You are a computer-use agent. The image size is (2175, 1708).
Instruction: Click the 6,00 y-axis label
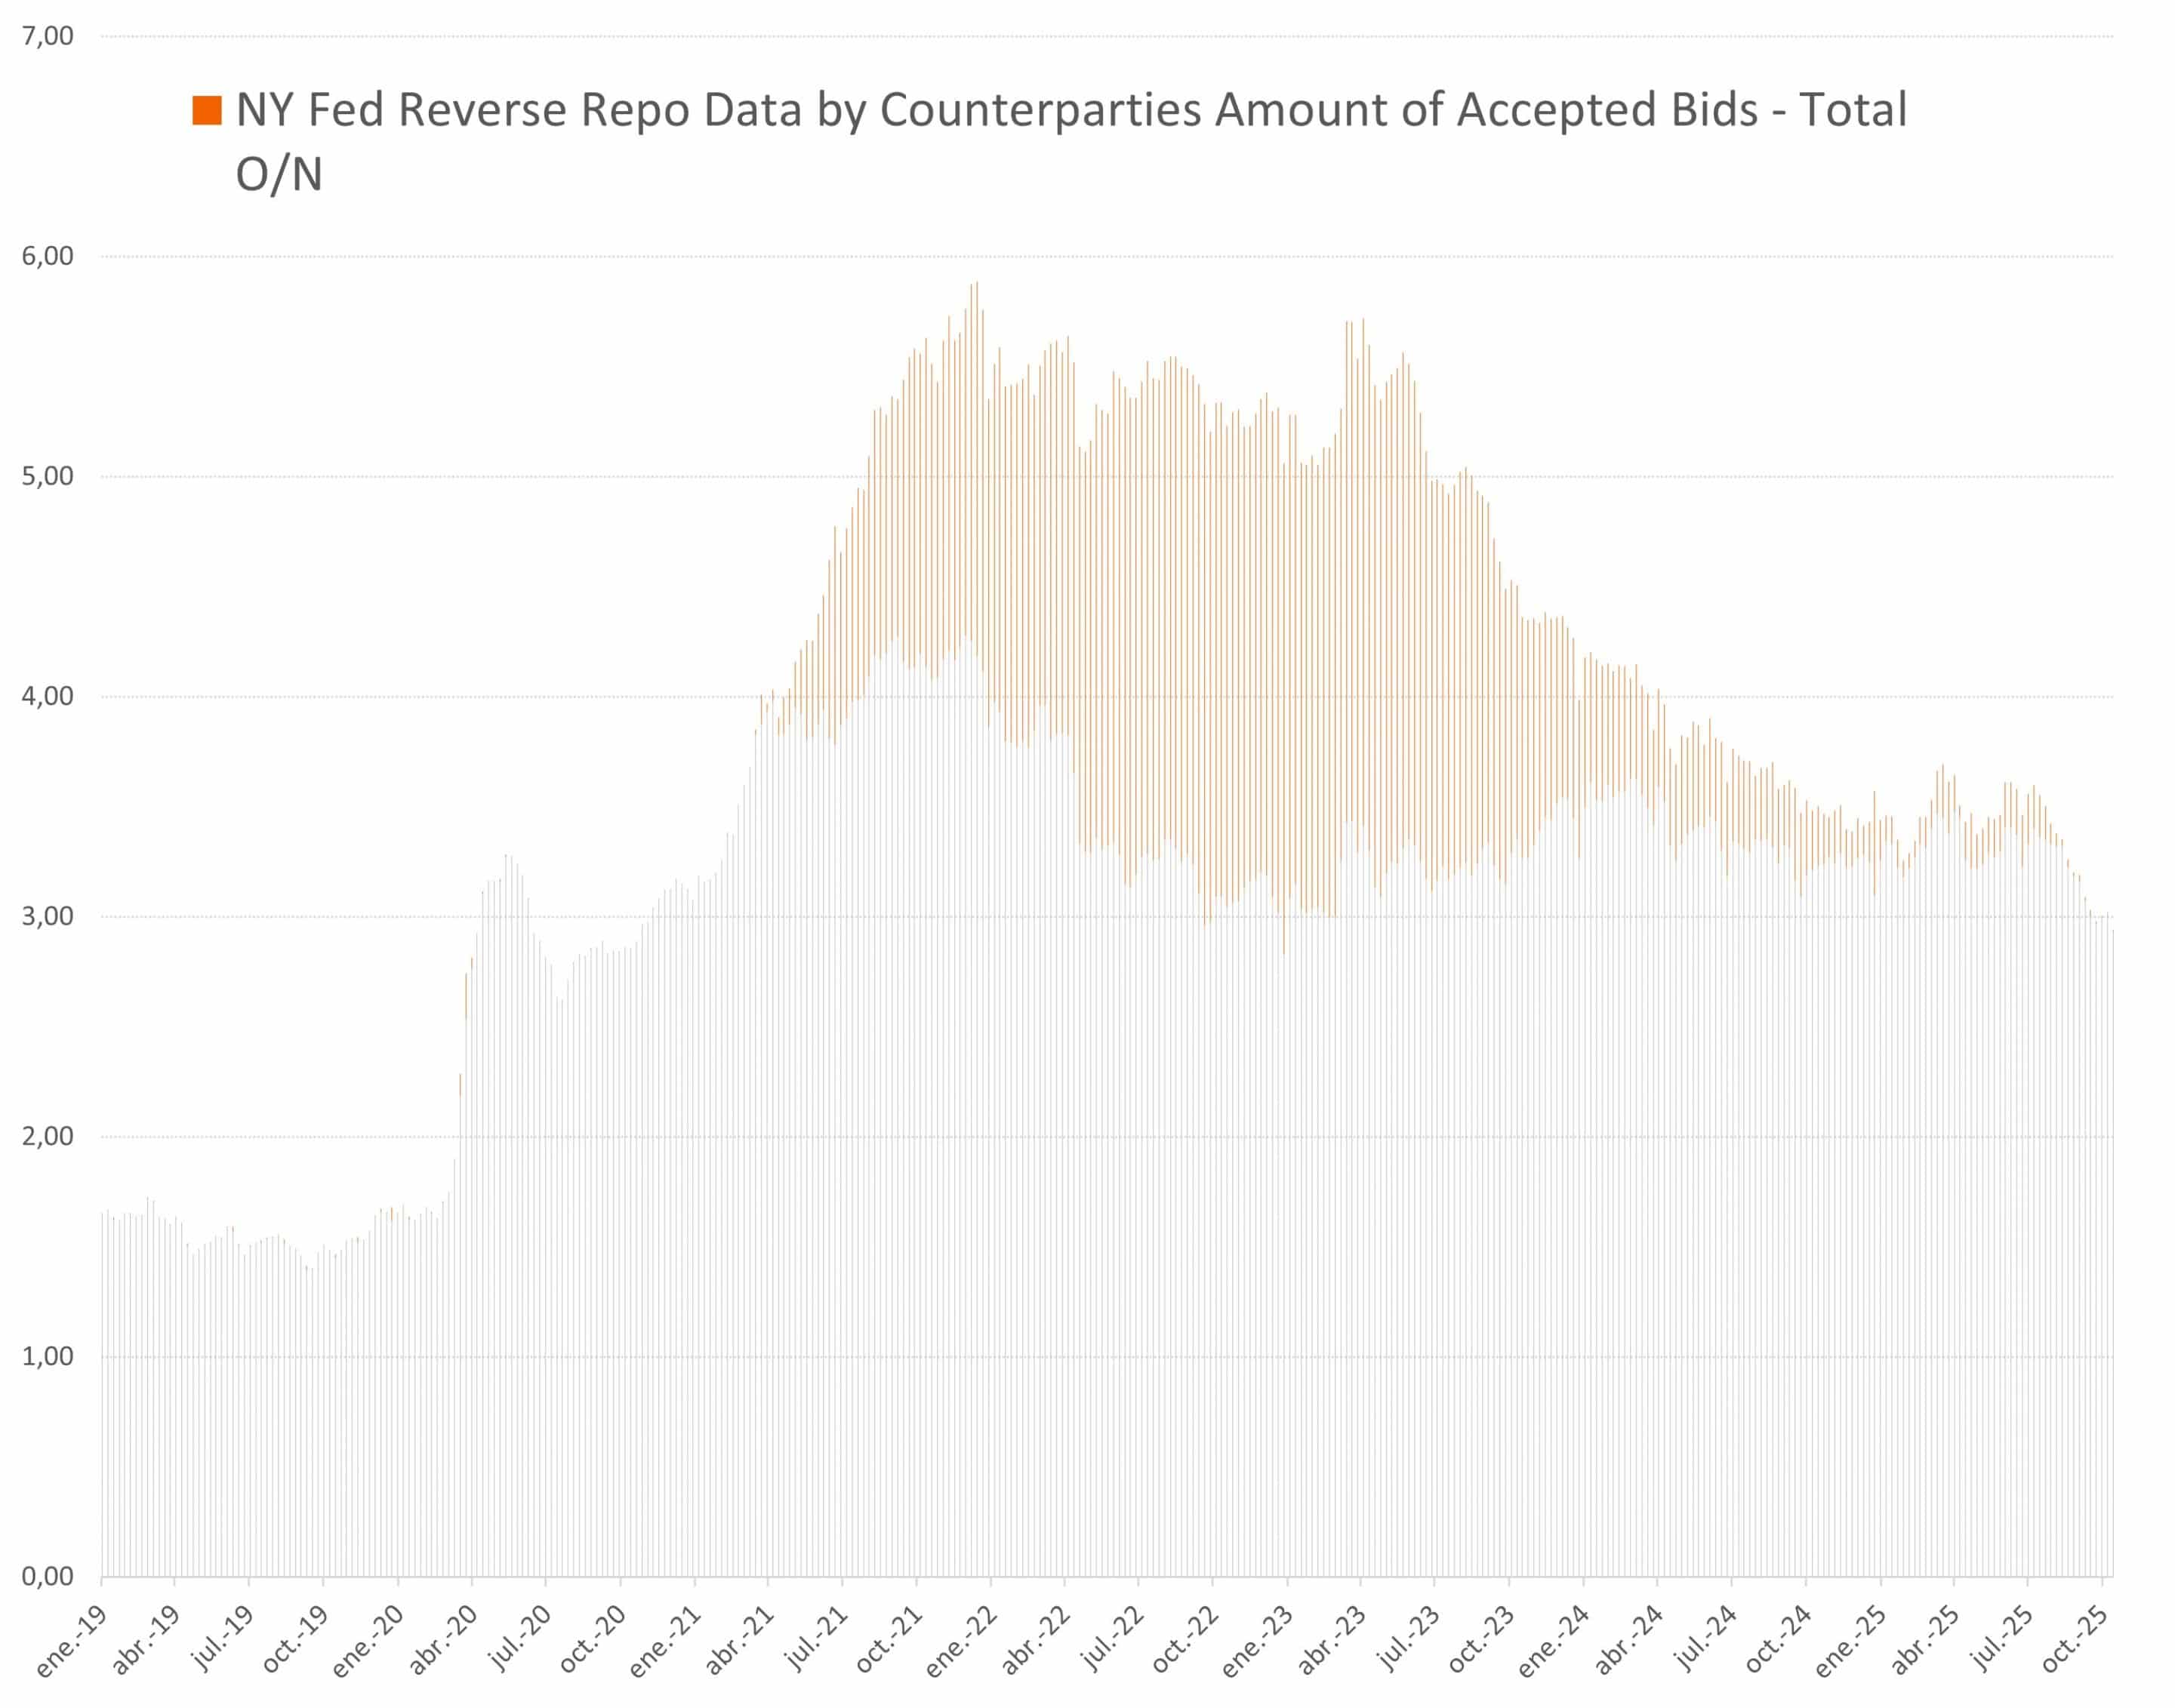coord(48,256)
